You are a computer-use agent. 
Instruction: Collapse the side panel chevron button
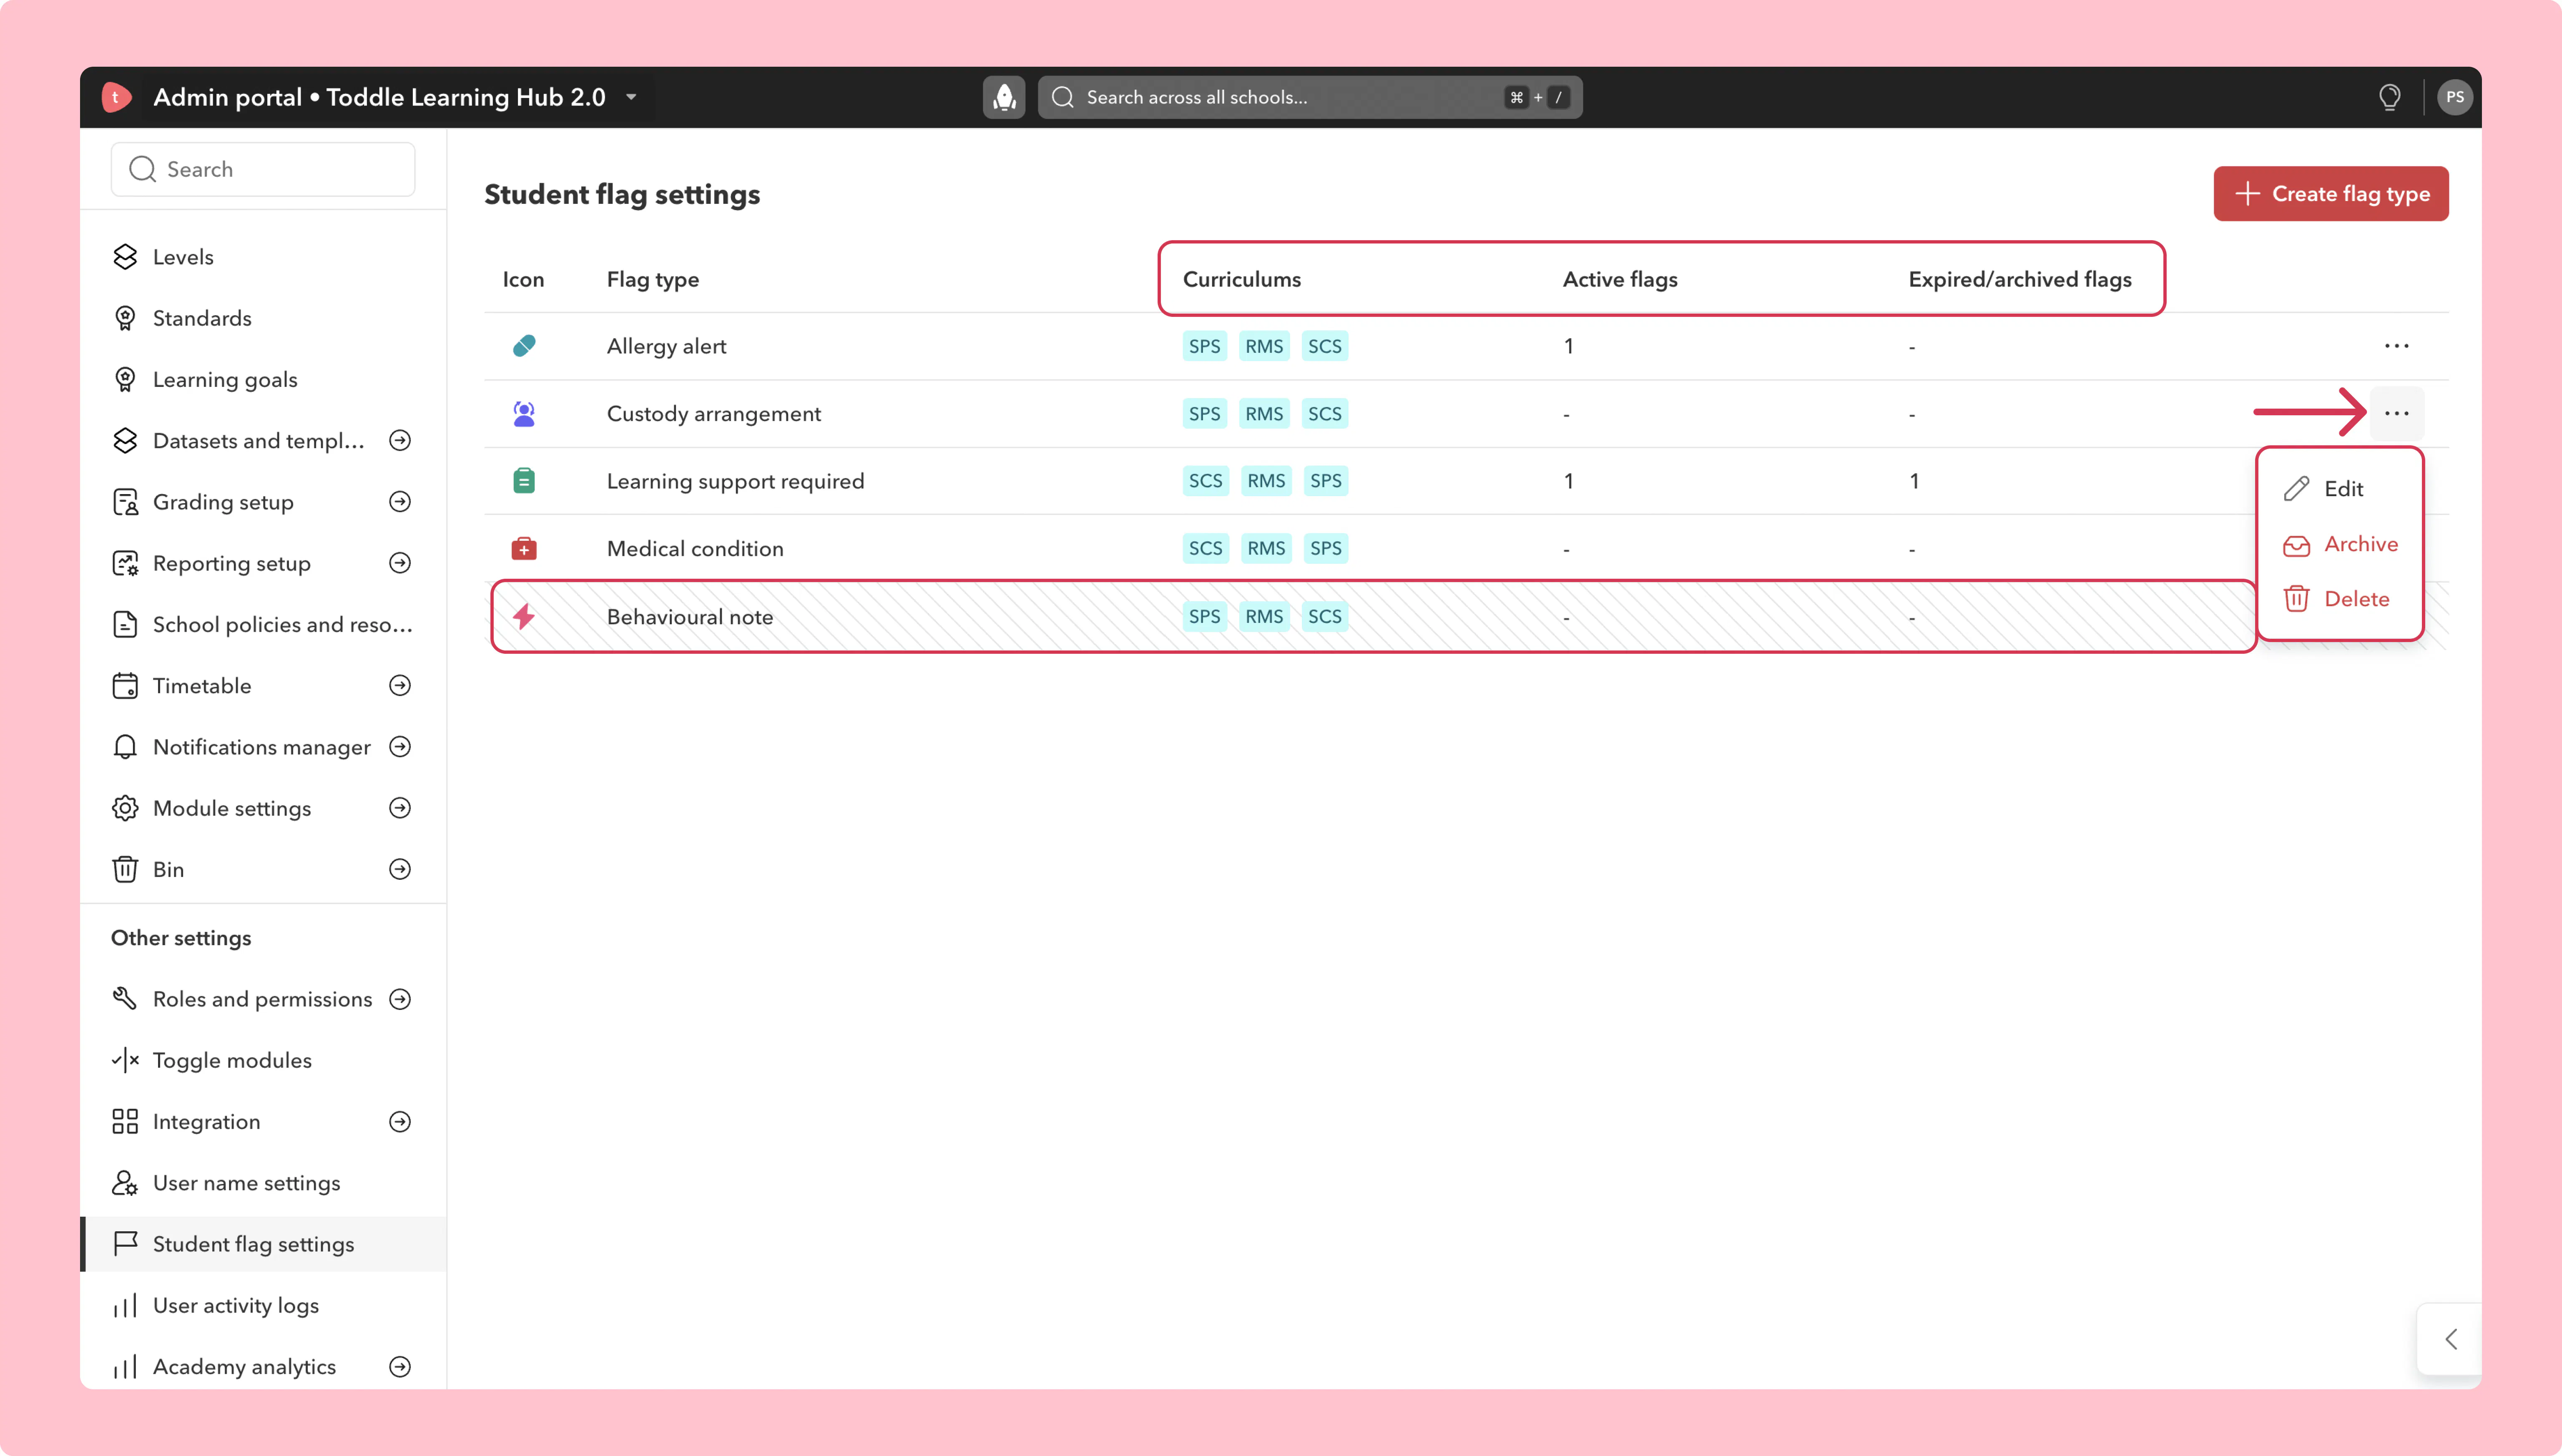[2450, 1339]
